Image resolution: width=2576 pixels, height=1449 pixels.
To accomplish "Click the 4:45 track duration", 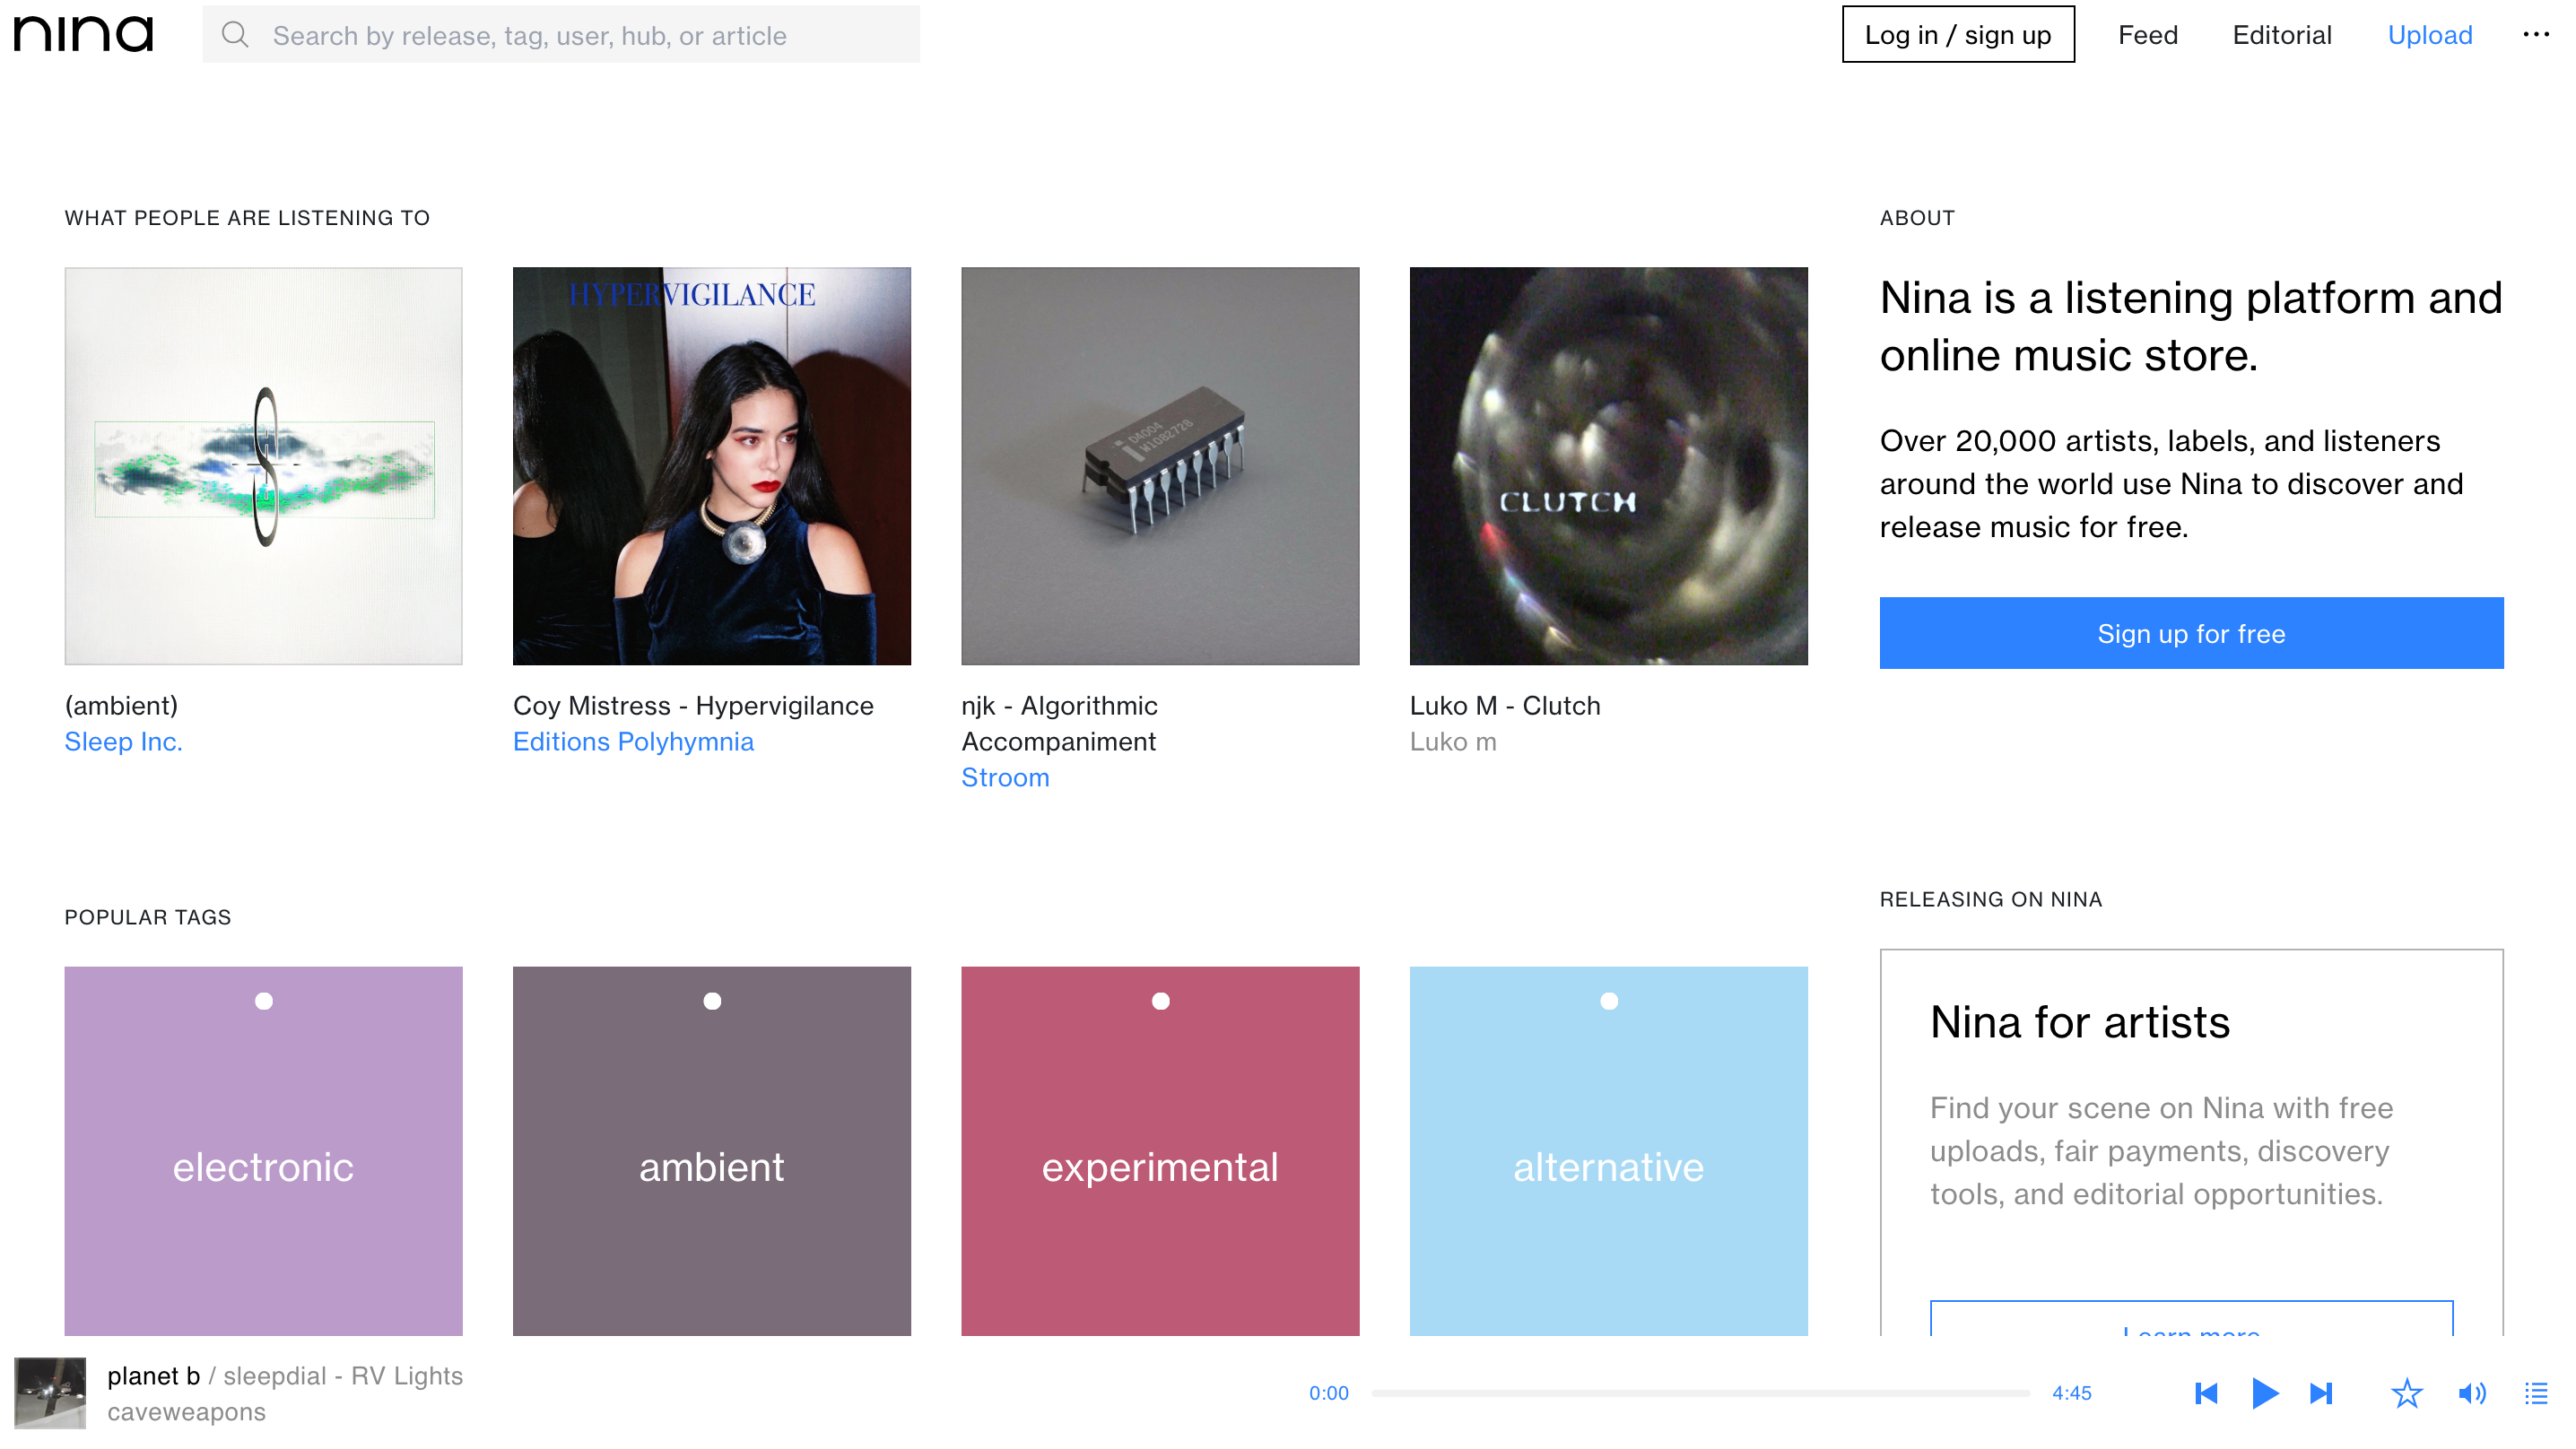I will pos(2072,1393).
